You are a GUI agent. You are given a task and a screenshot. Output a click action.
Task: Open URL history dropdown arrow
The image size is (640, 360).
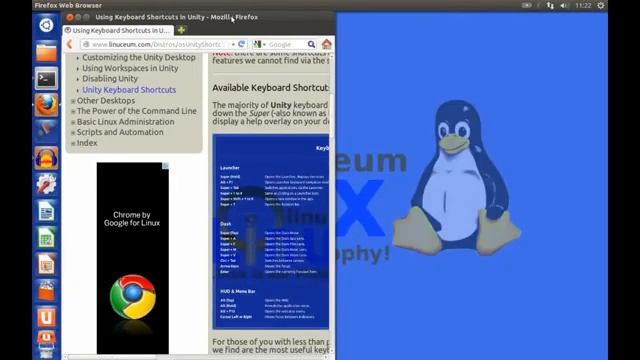pyautogui.click(x=233, y=44)
